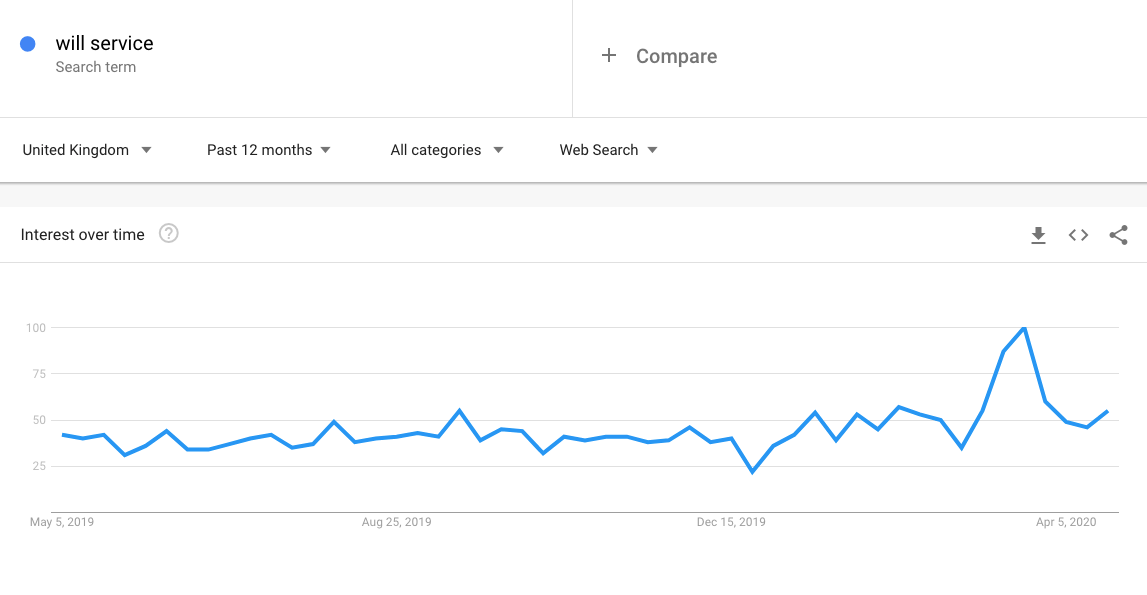
Task: Click the embed code icon
Action: [x=1078, y=235]
